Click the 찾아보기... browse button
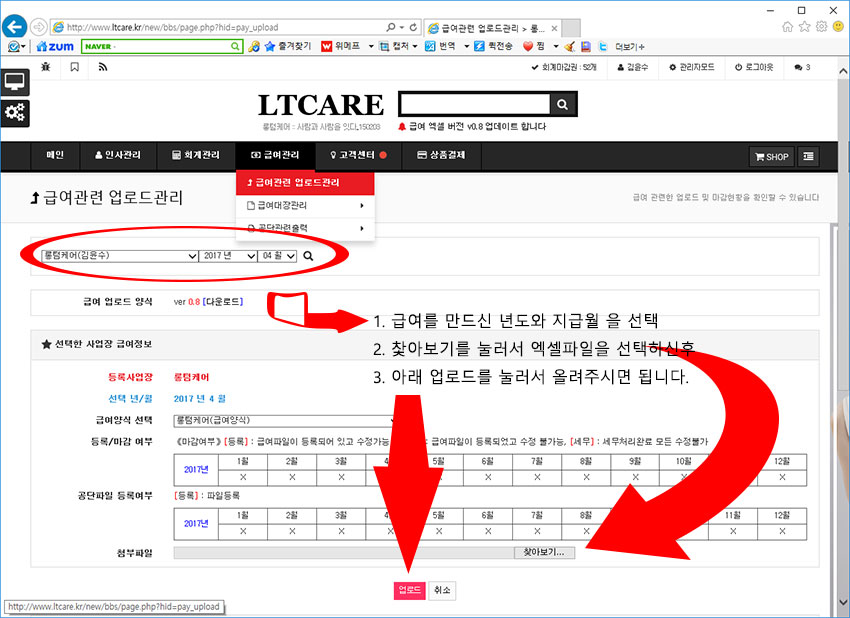 (x=544, y=552)
